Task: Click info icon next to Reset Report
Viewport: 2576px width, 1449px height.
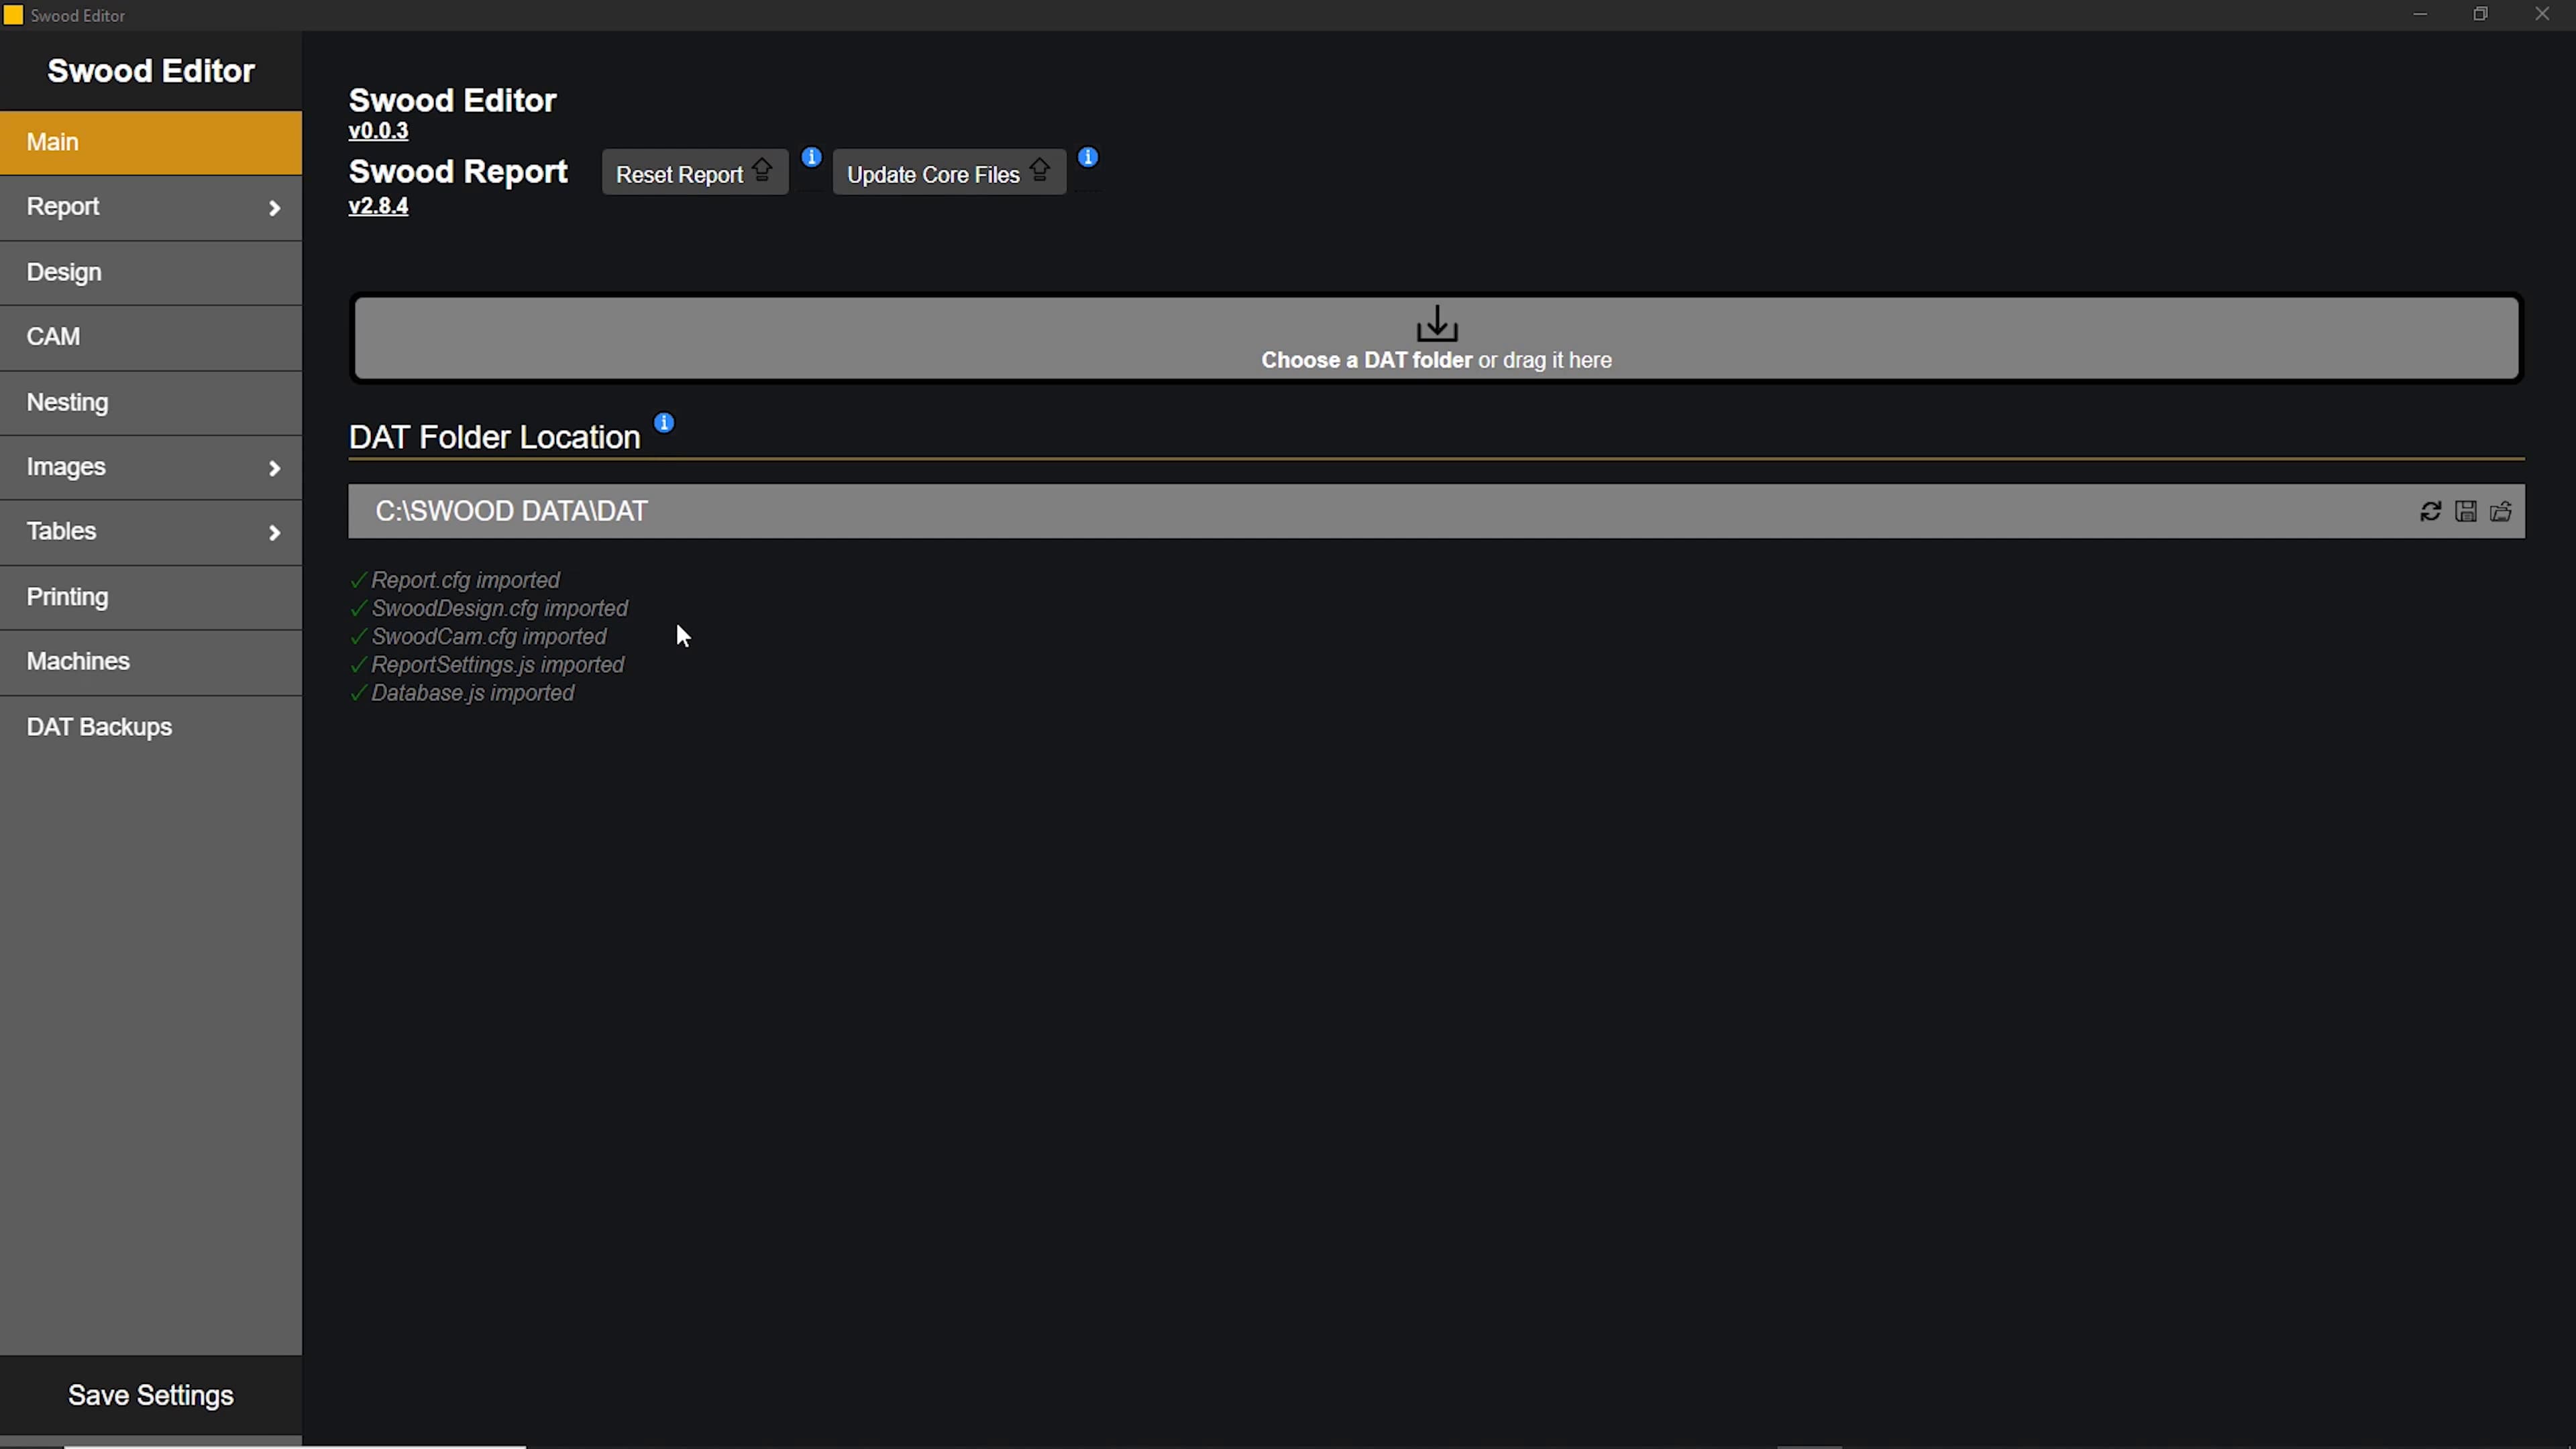Action: 811,157
